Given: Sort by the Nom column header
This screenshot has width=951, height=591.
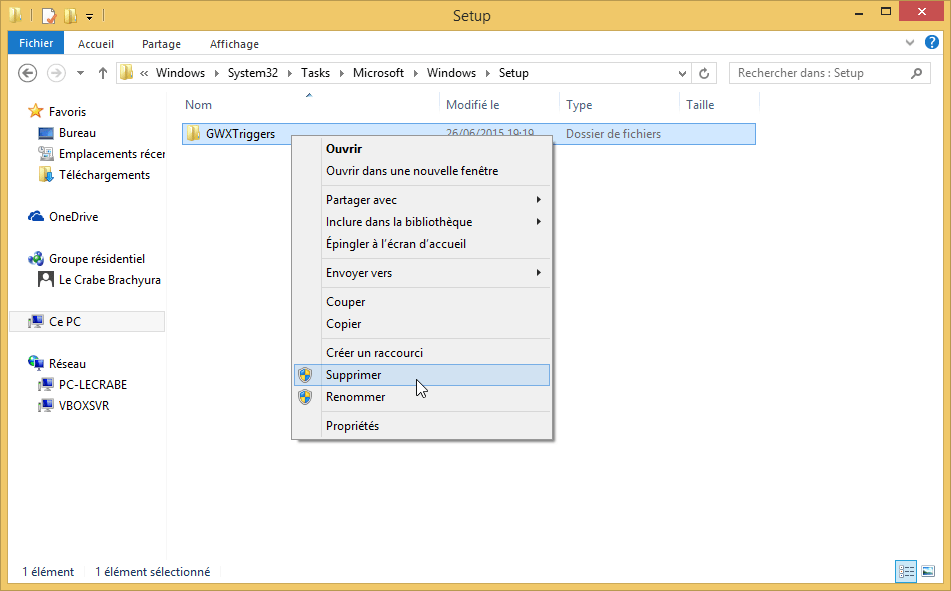Looking at the screenshot, I should [x=198, y=104].
